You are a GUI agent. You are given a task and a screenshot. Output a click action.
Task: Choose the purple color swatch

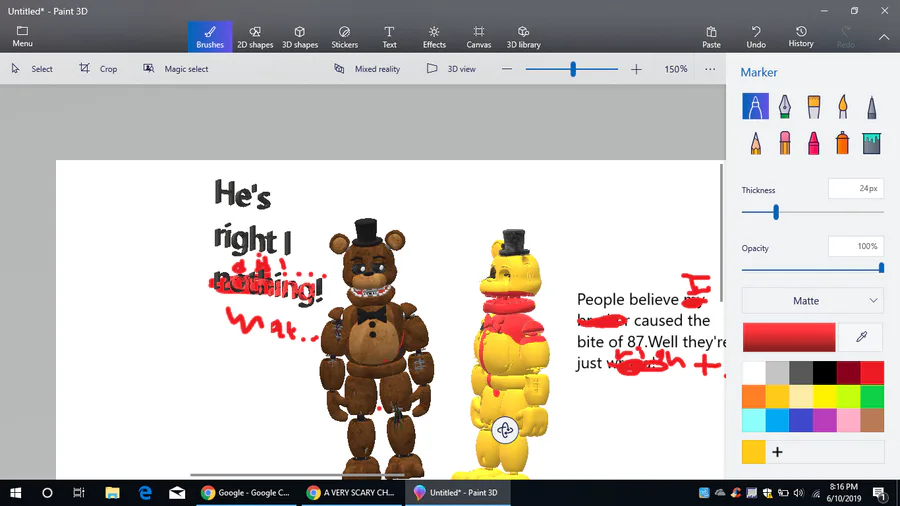pos(825,420)
